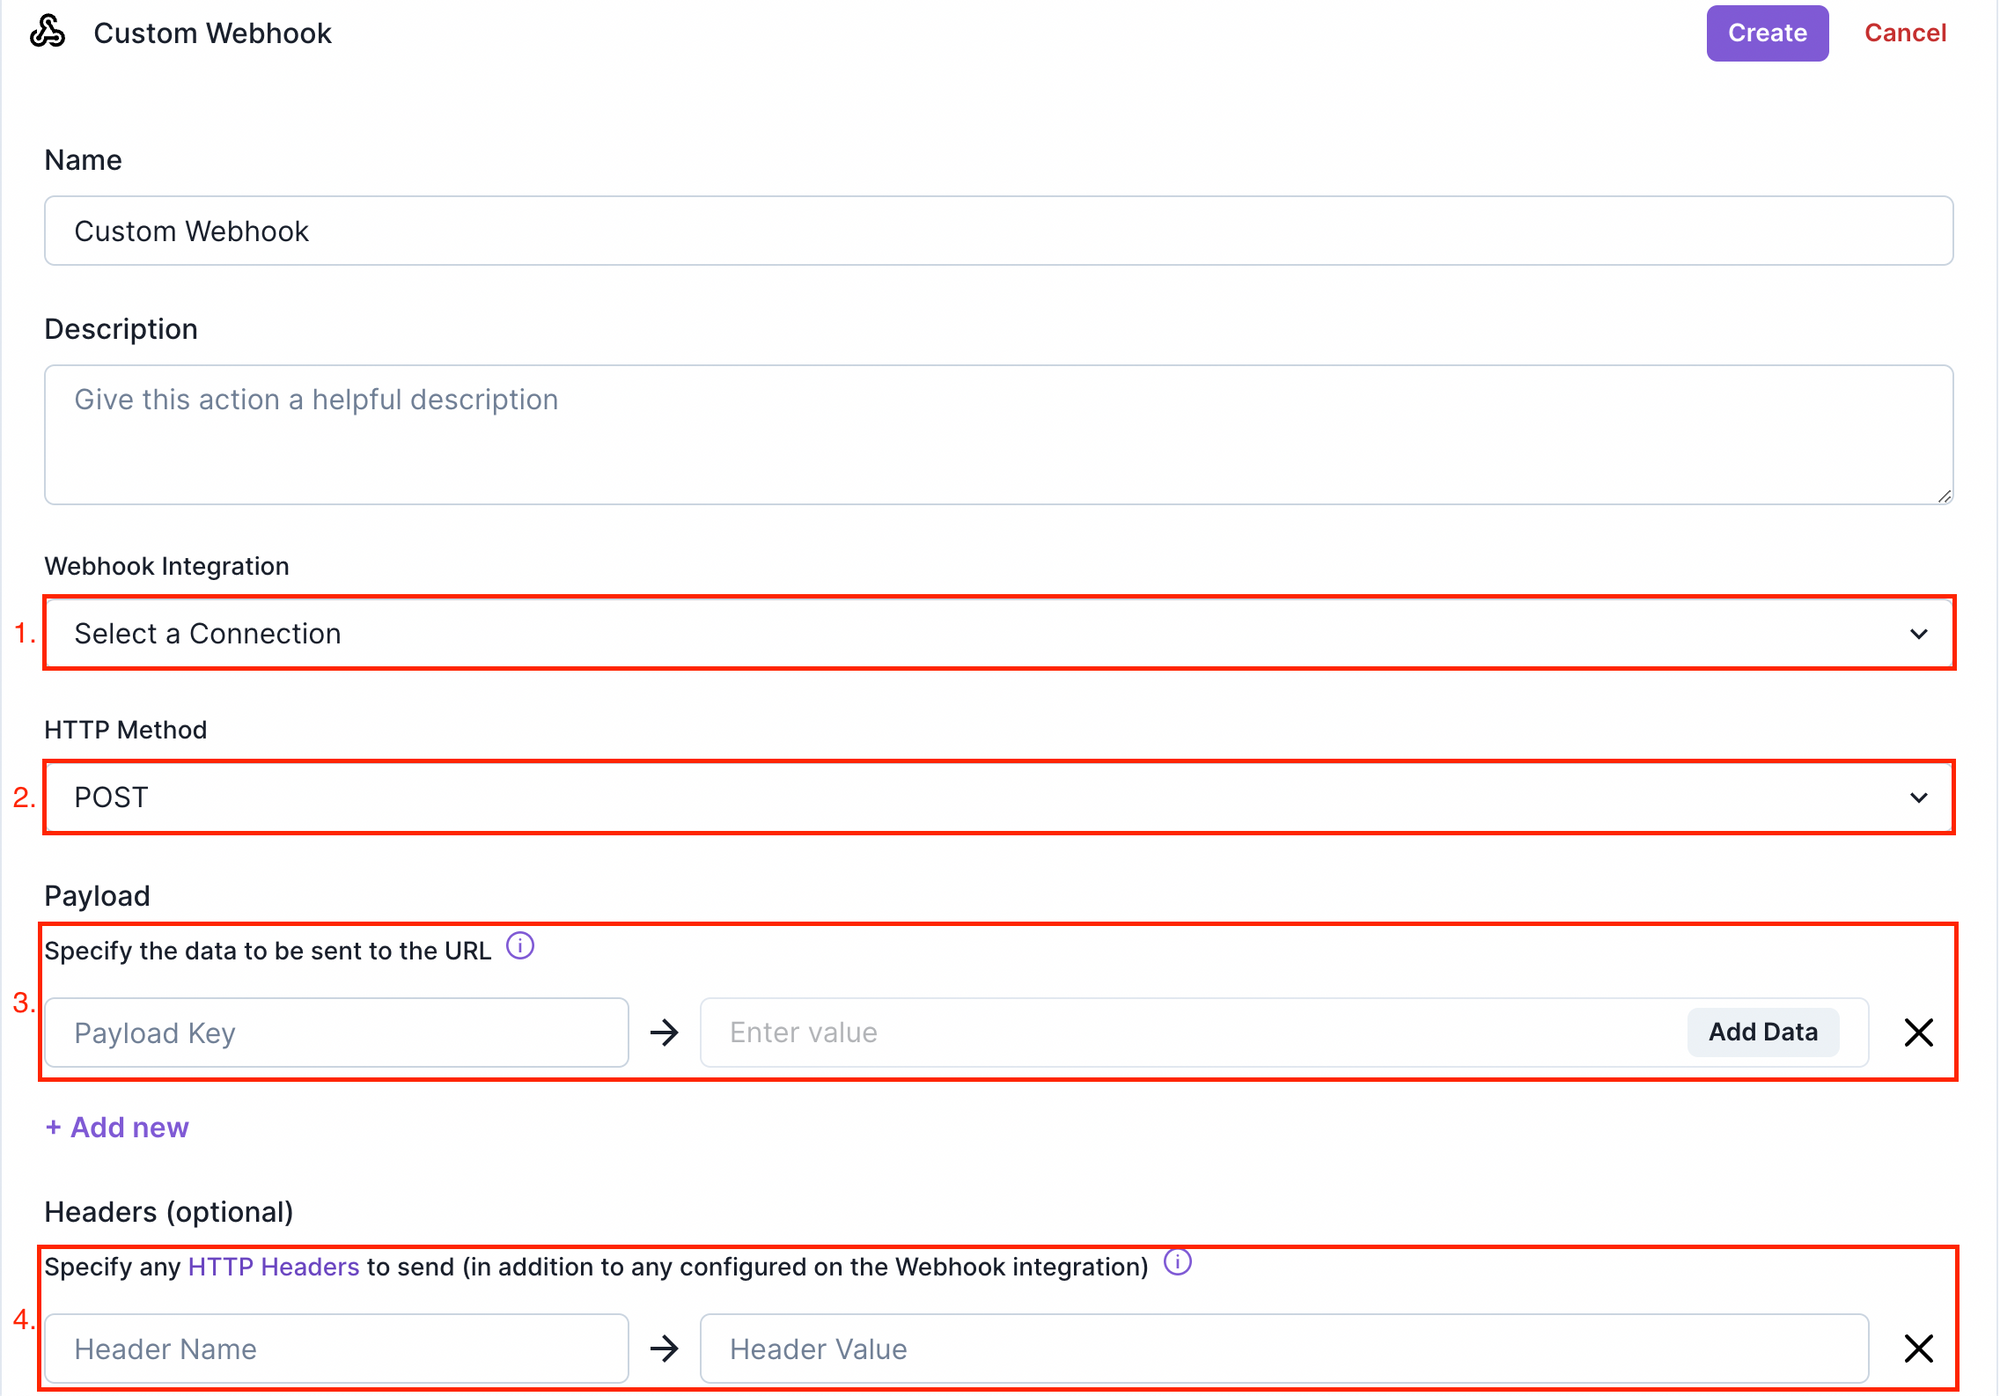The width and height of the screenshot is (2000, 1396).
Task: Click Headers info circle icon
Action: pyautogui.click(x=1178, y=1262)
